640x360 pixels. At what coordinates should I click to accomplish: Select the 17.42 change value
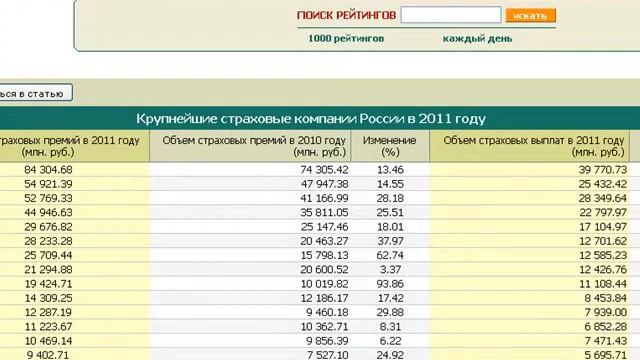pyautogui.click(x=390, y=298)
